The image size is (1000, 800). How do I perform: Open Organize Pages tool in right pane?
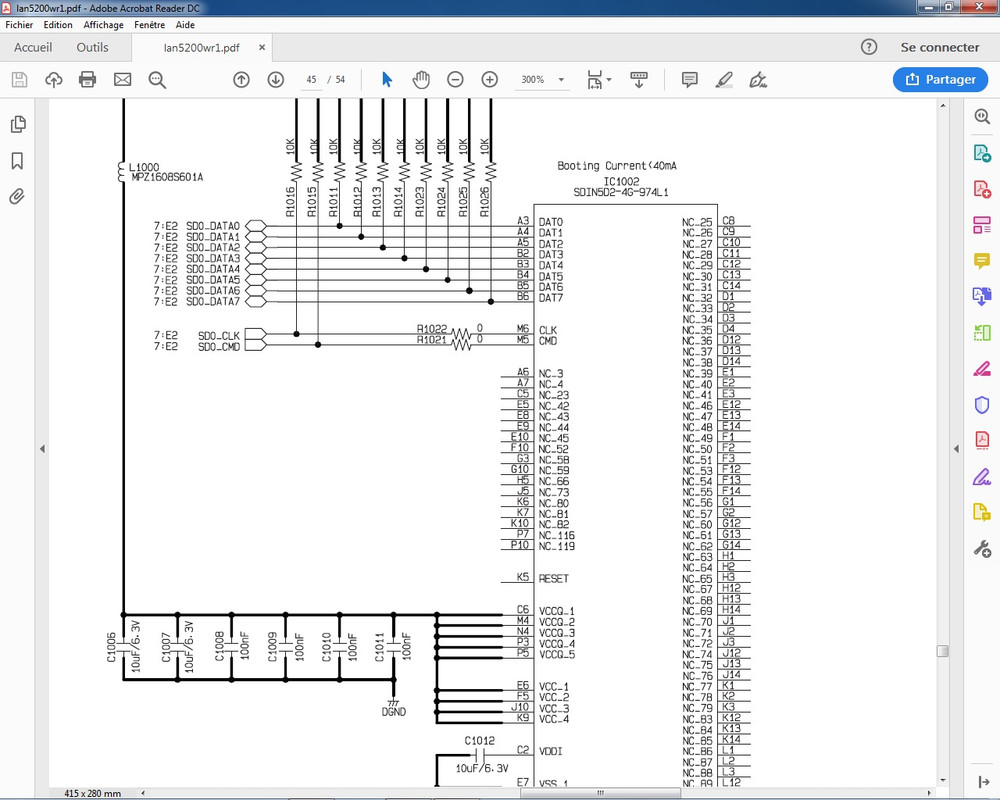982,225
